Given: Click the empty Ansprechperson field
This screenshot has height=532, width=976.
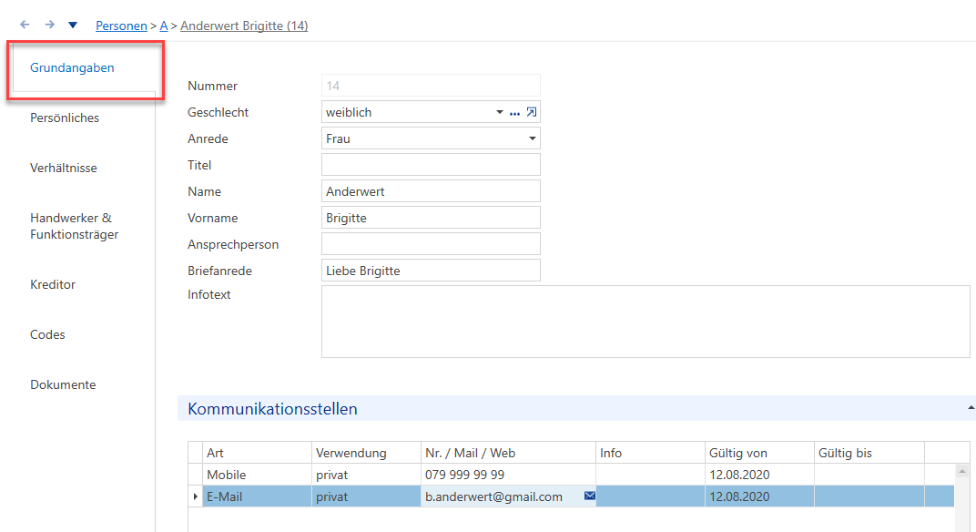Looking at the screenshot, I should pyautogui.click(x=431, y=245).
